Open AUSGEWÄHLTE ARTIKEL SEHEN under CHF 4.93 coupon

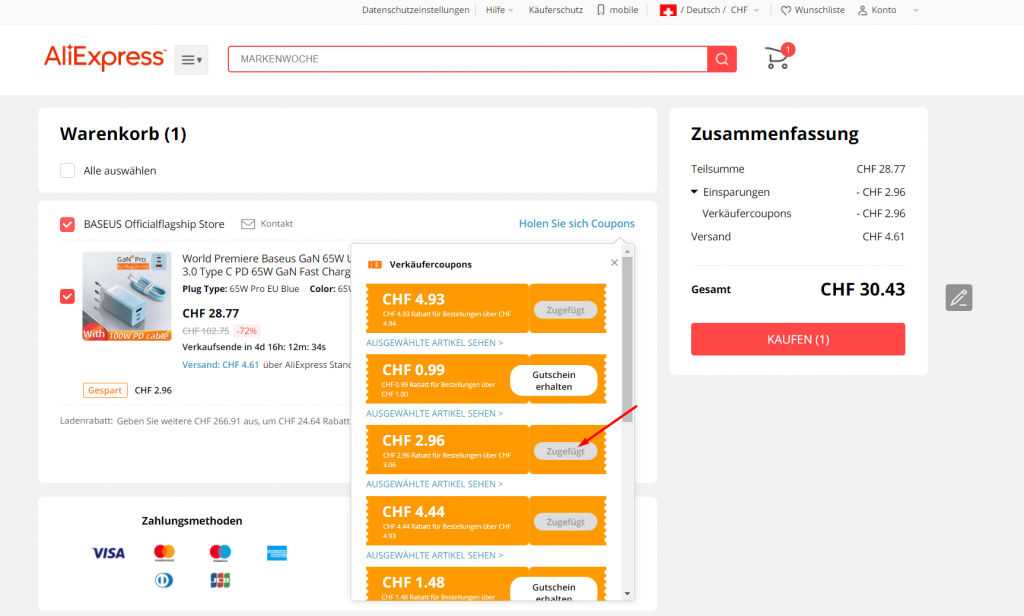434,342
